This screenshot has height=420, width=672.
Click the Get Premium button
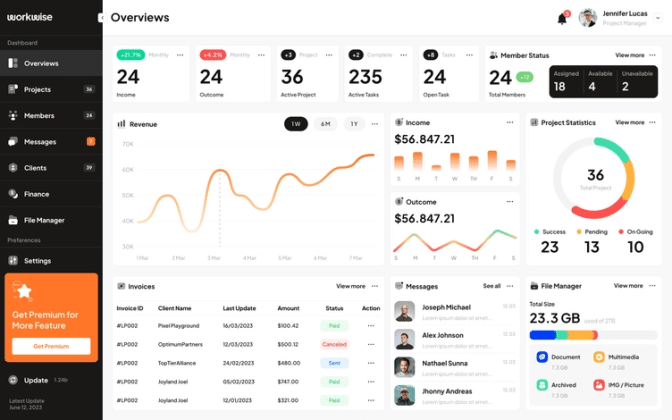point(51,346)
